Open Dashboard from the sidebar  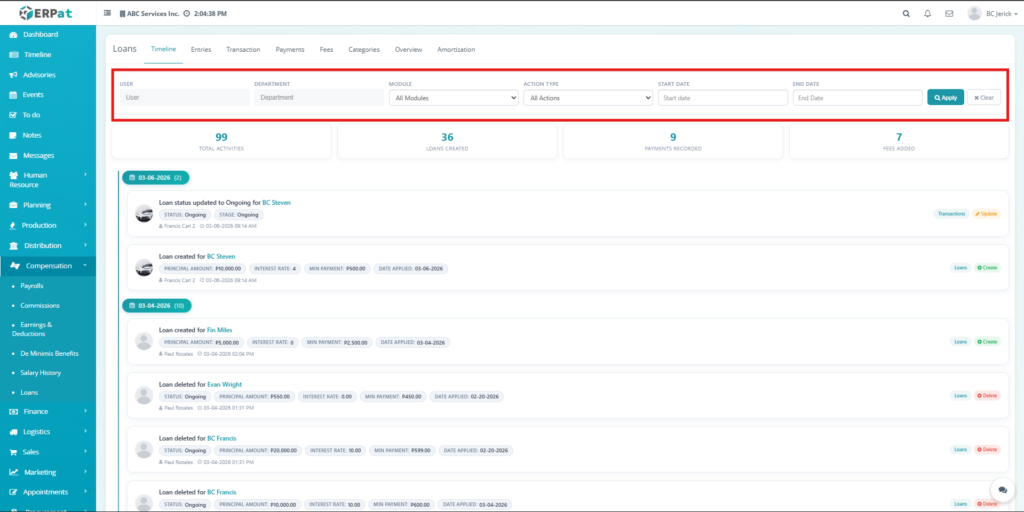click(40, 34)
